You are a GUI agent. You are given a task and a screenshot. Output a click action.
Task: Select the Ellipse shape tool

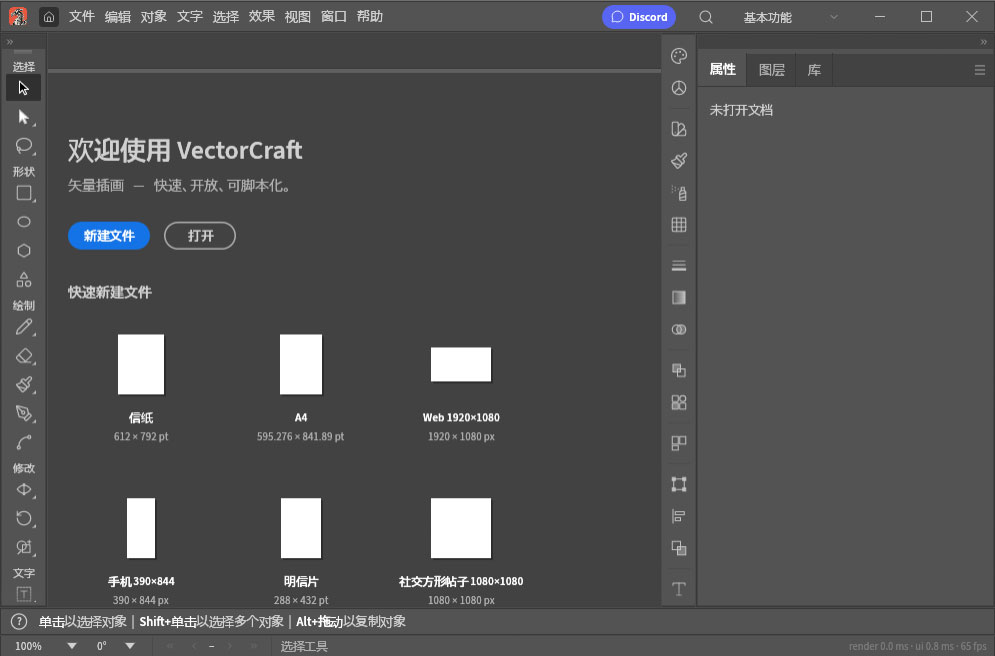point(23,222)
